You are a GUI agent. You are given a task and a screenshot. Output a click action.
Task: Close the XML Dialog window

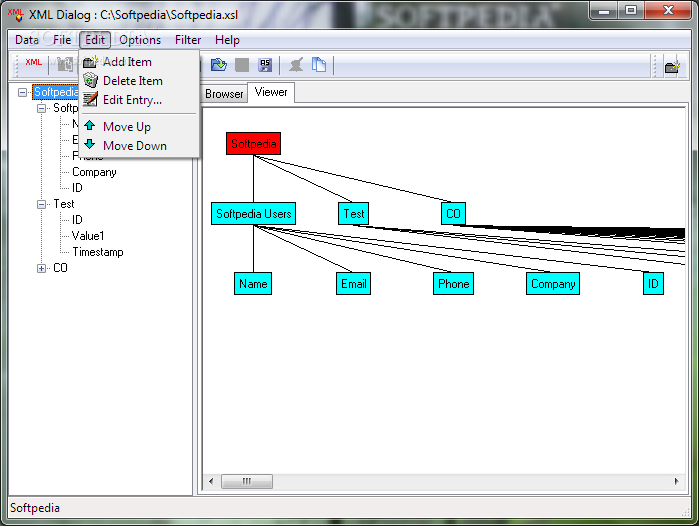(x=667, y=11)
